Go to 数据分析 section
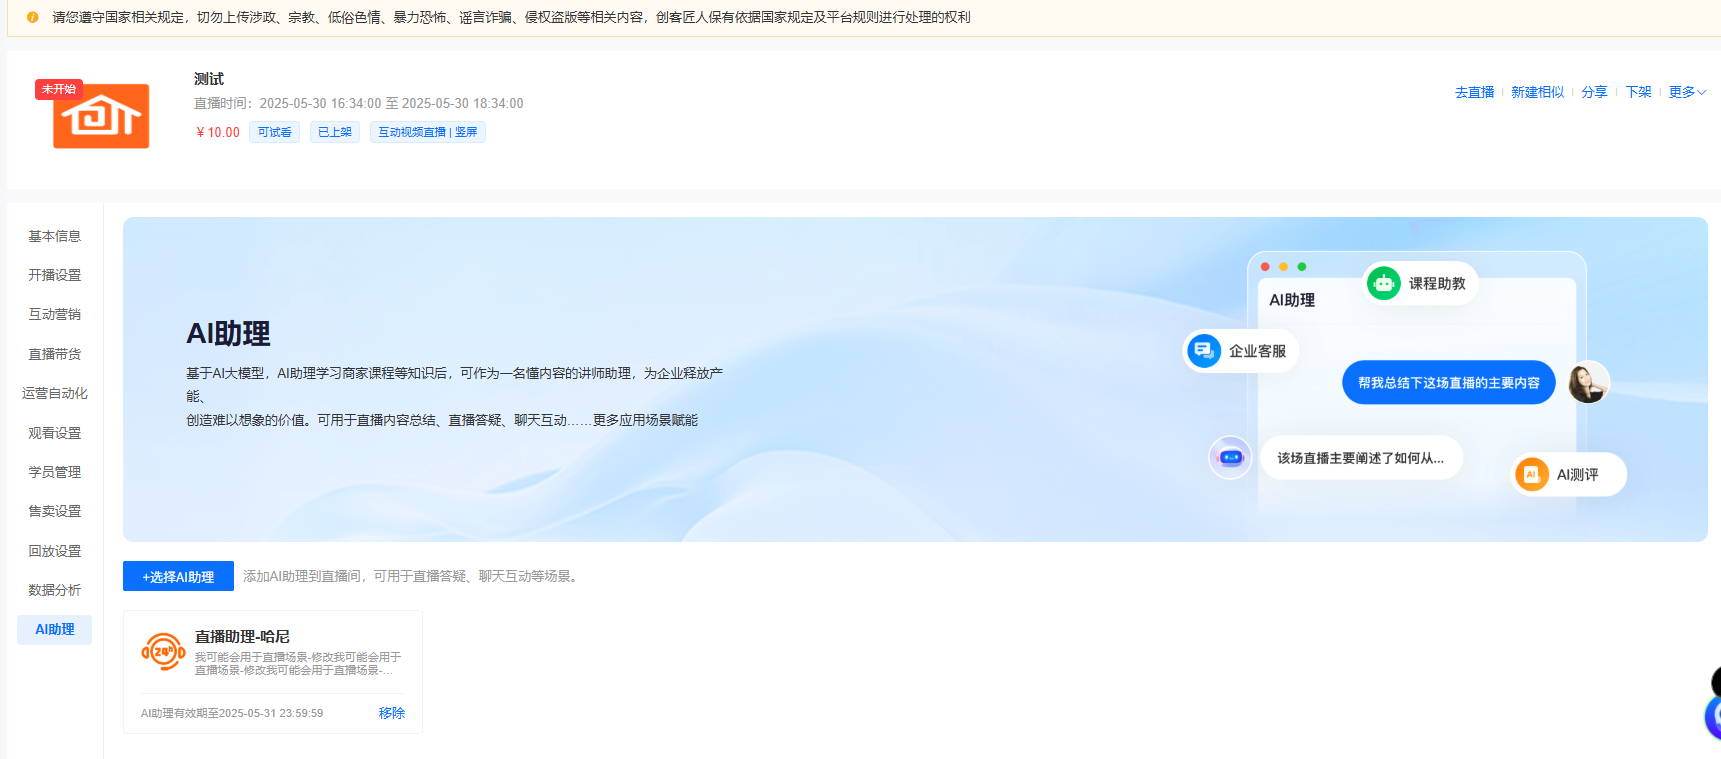 [55, 590]
